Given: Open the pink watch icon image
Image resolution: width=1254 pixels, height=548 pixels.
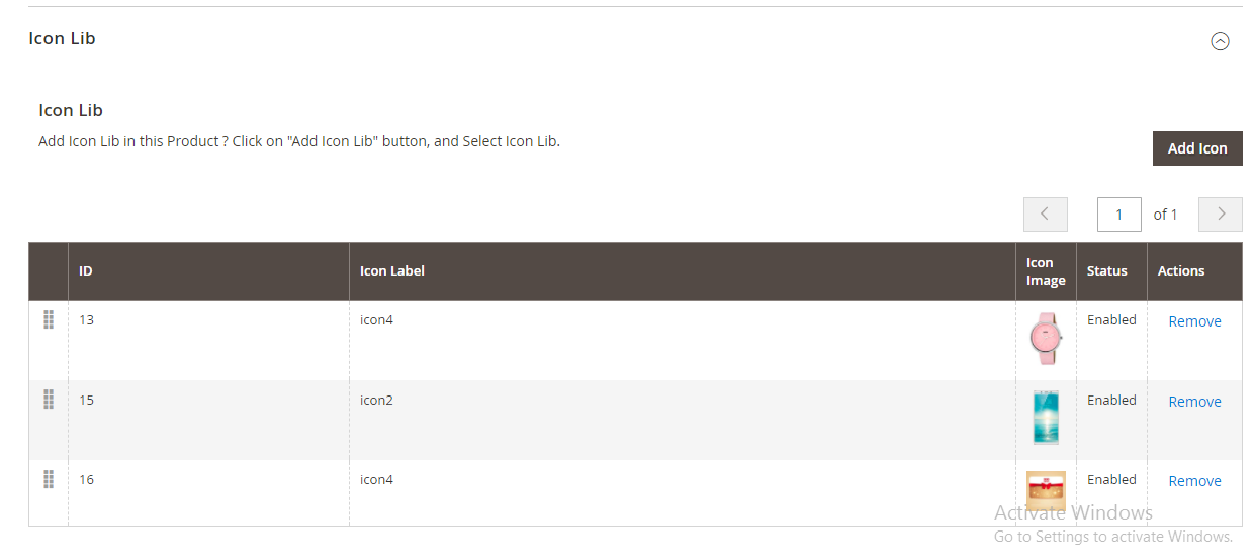Looking at the screenshot, I should (x=1046, y=338).
